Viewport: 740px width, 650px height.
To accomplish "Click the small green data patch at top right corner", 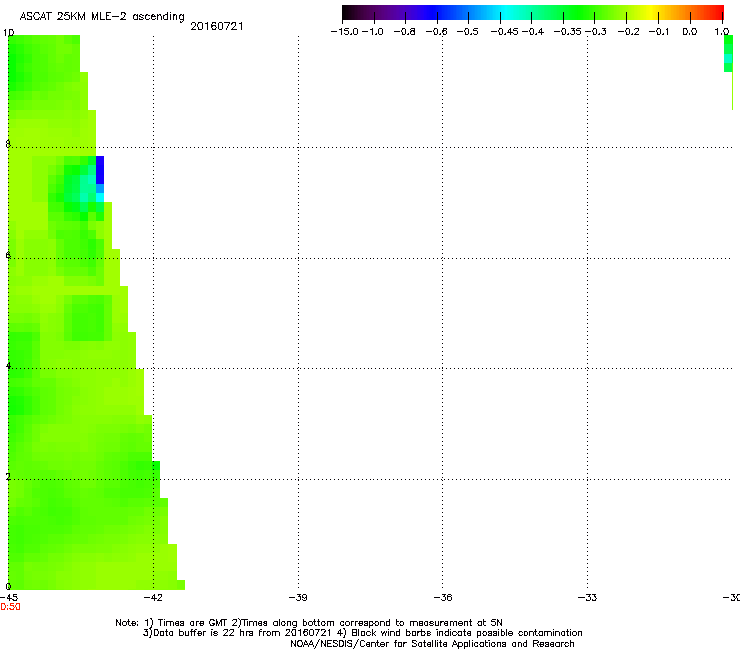I will (x=728, y=53).
